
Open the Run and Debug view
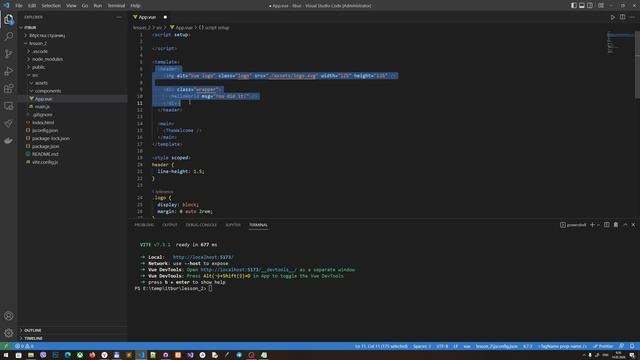pyautogui.click(x=9, y=71)
